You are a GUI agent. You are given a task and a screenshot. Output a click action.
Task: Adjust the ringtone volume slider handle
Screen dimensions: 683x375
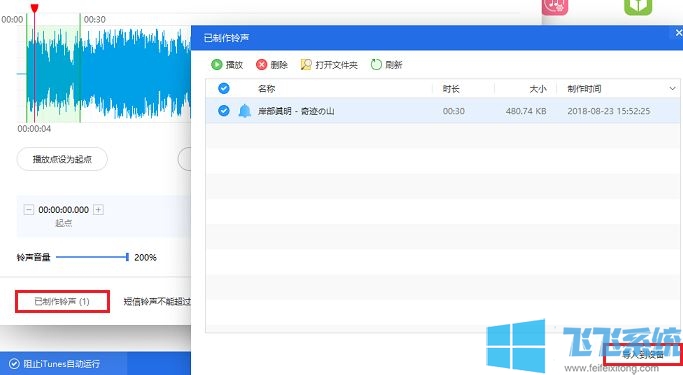pos(127,257)
